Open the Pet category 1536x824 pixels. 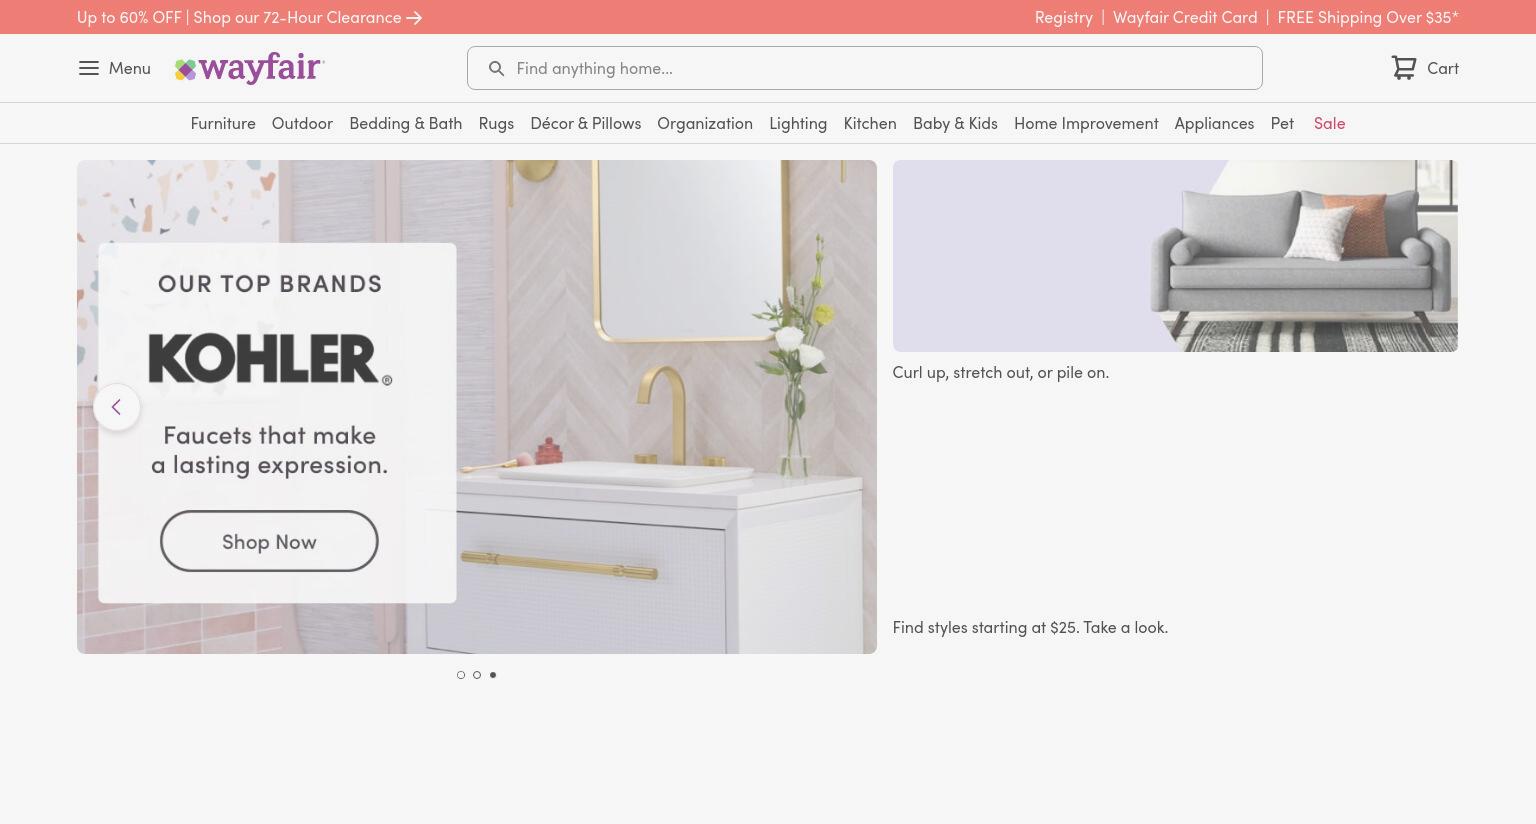[x=1282, y=123]
